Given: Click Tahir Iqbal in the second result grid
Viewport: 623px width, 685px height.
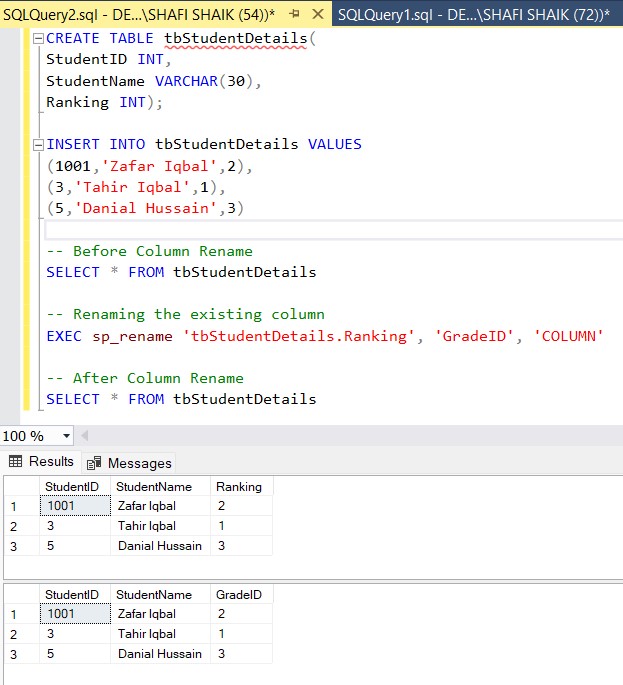Looking at the screenshot, I should [x=160, y=634].
